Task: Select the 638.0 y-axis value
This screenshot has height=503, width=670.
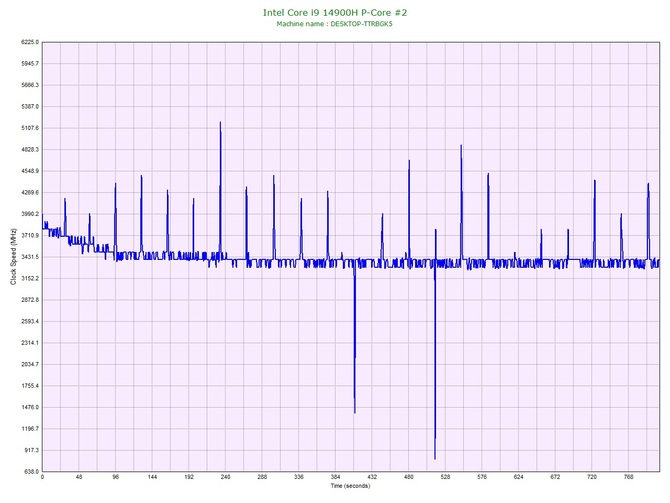Action: [x=31, y=472]
